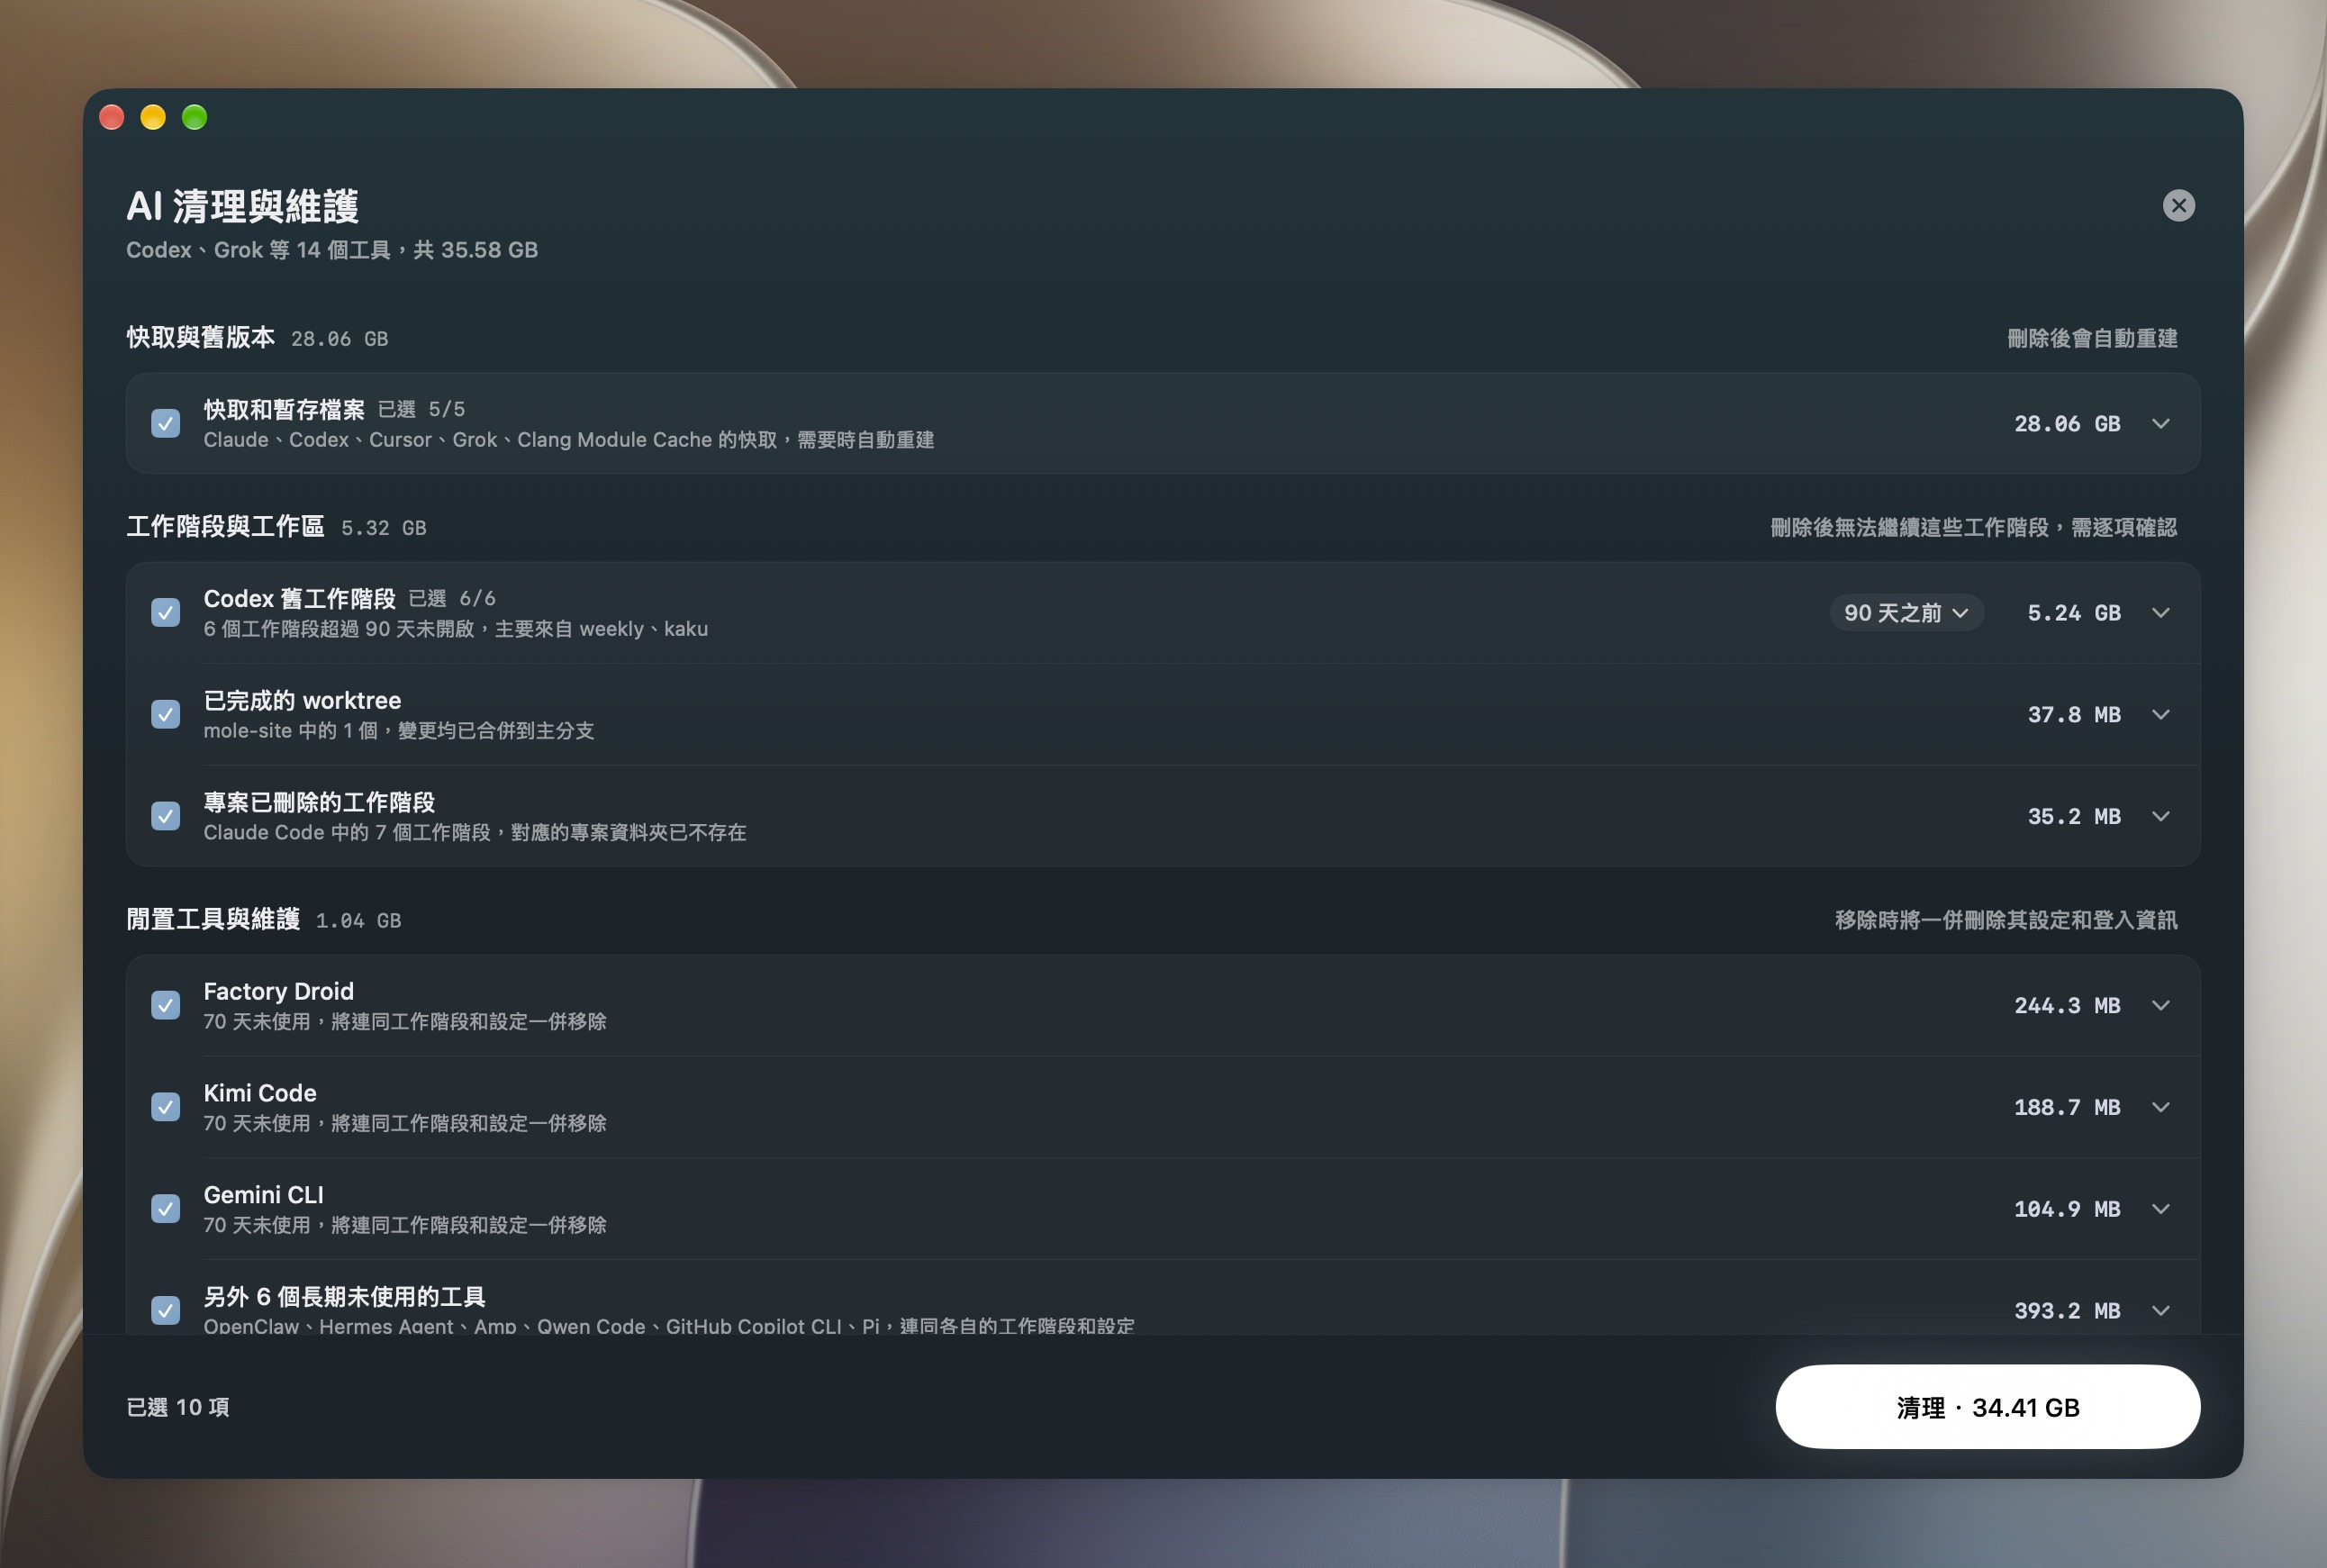This screenshot has height=1568, width=2327.
Task: Uncheck the Factory Droid checkbox
Action: pos(165,1005)
